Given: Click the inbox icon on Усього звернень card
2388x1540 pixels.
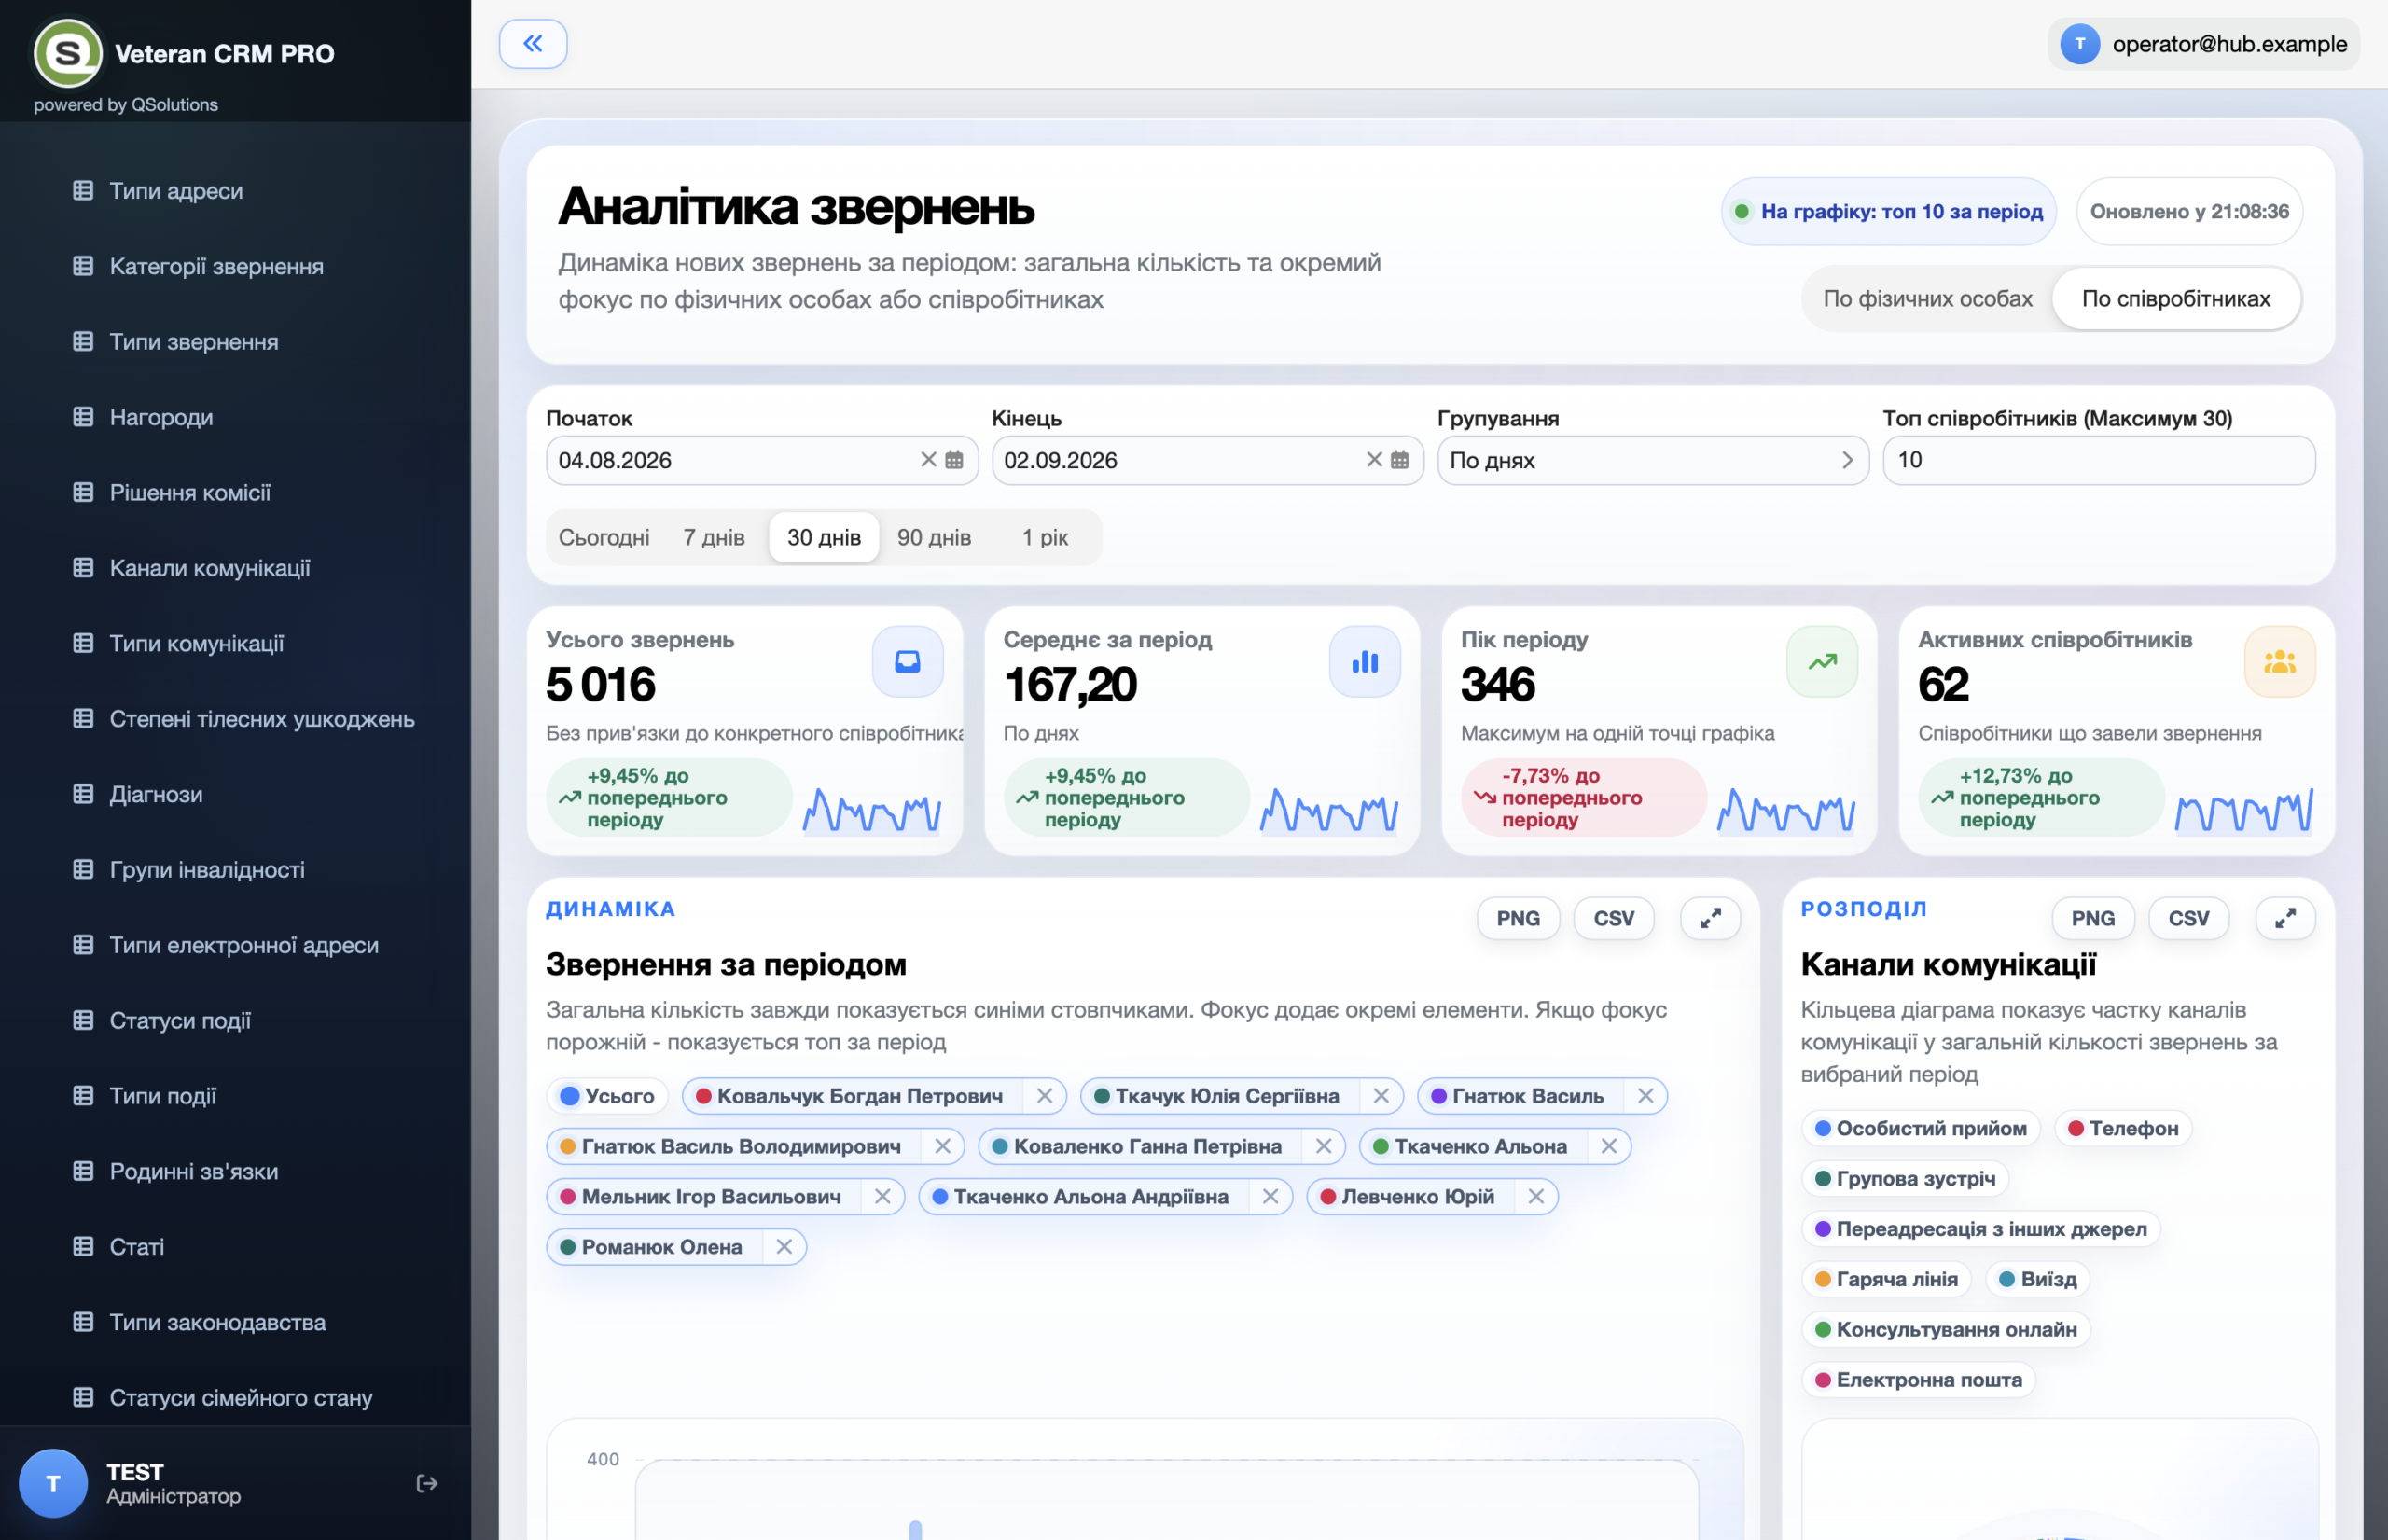Looking at the screenshot, I should [907, 662].
